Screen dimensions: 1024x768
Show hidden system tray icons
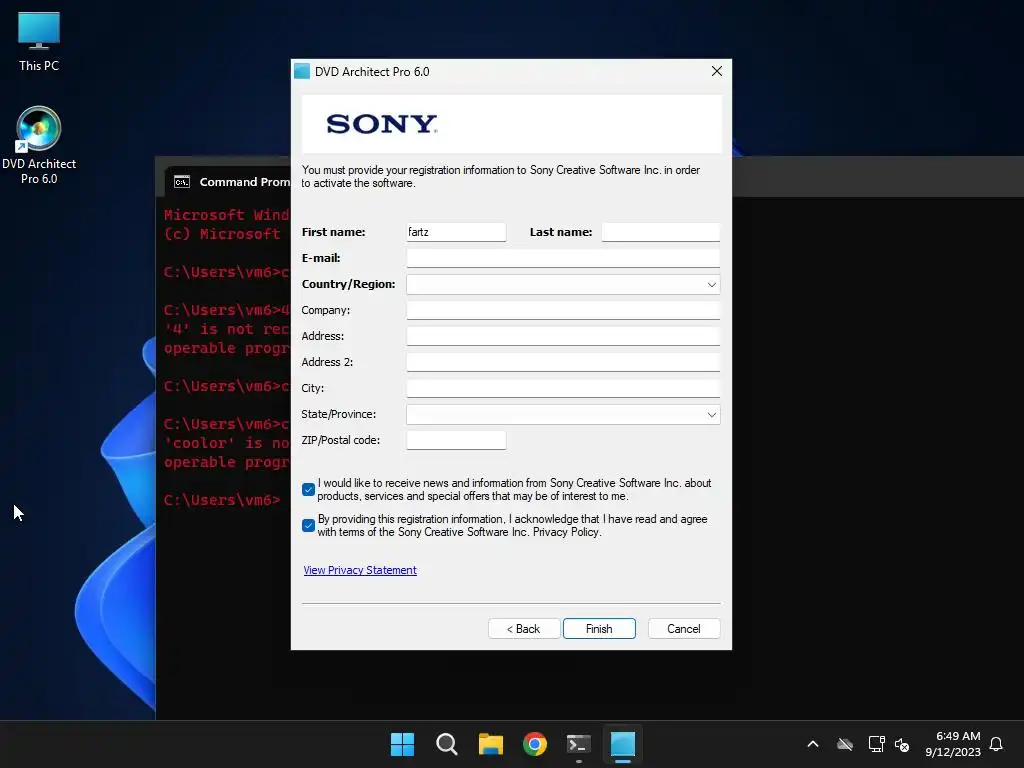(813, 744)
